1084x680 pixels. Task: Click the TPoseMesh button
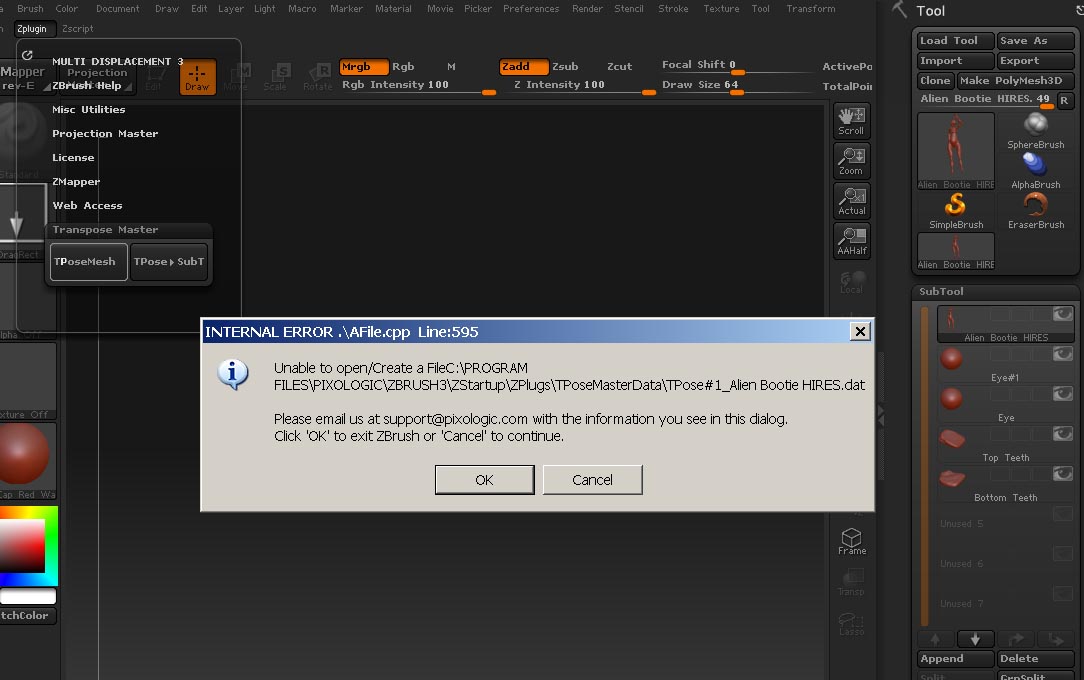(88, 262)
